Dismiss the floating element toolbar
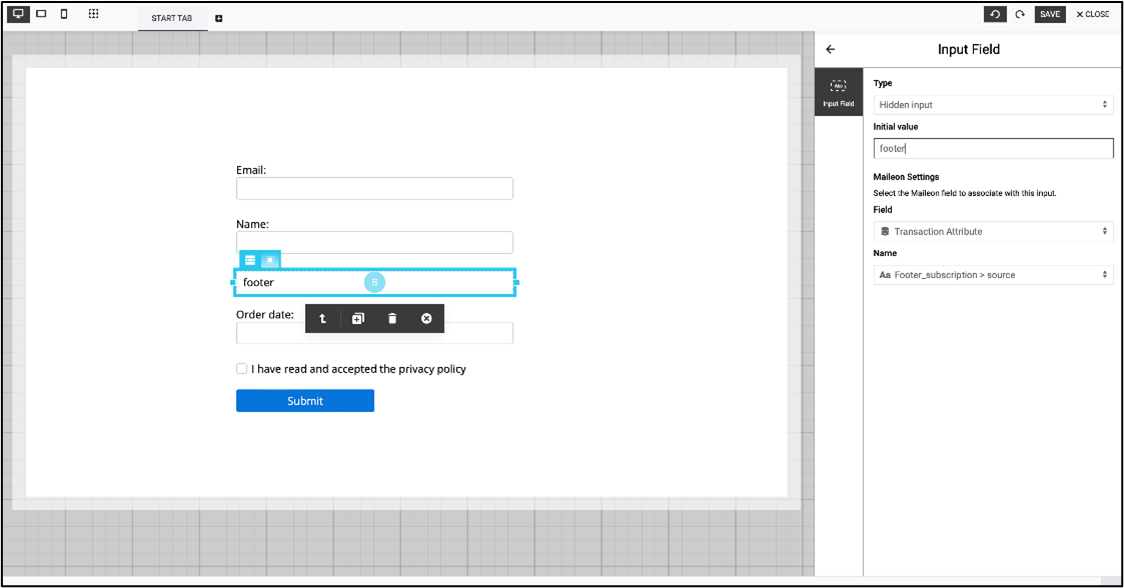 tap(427, 318)
